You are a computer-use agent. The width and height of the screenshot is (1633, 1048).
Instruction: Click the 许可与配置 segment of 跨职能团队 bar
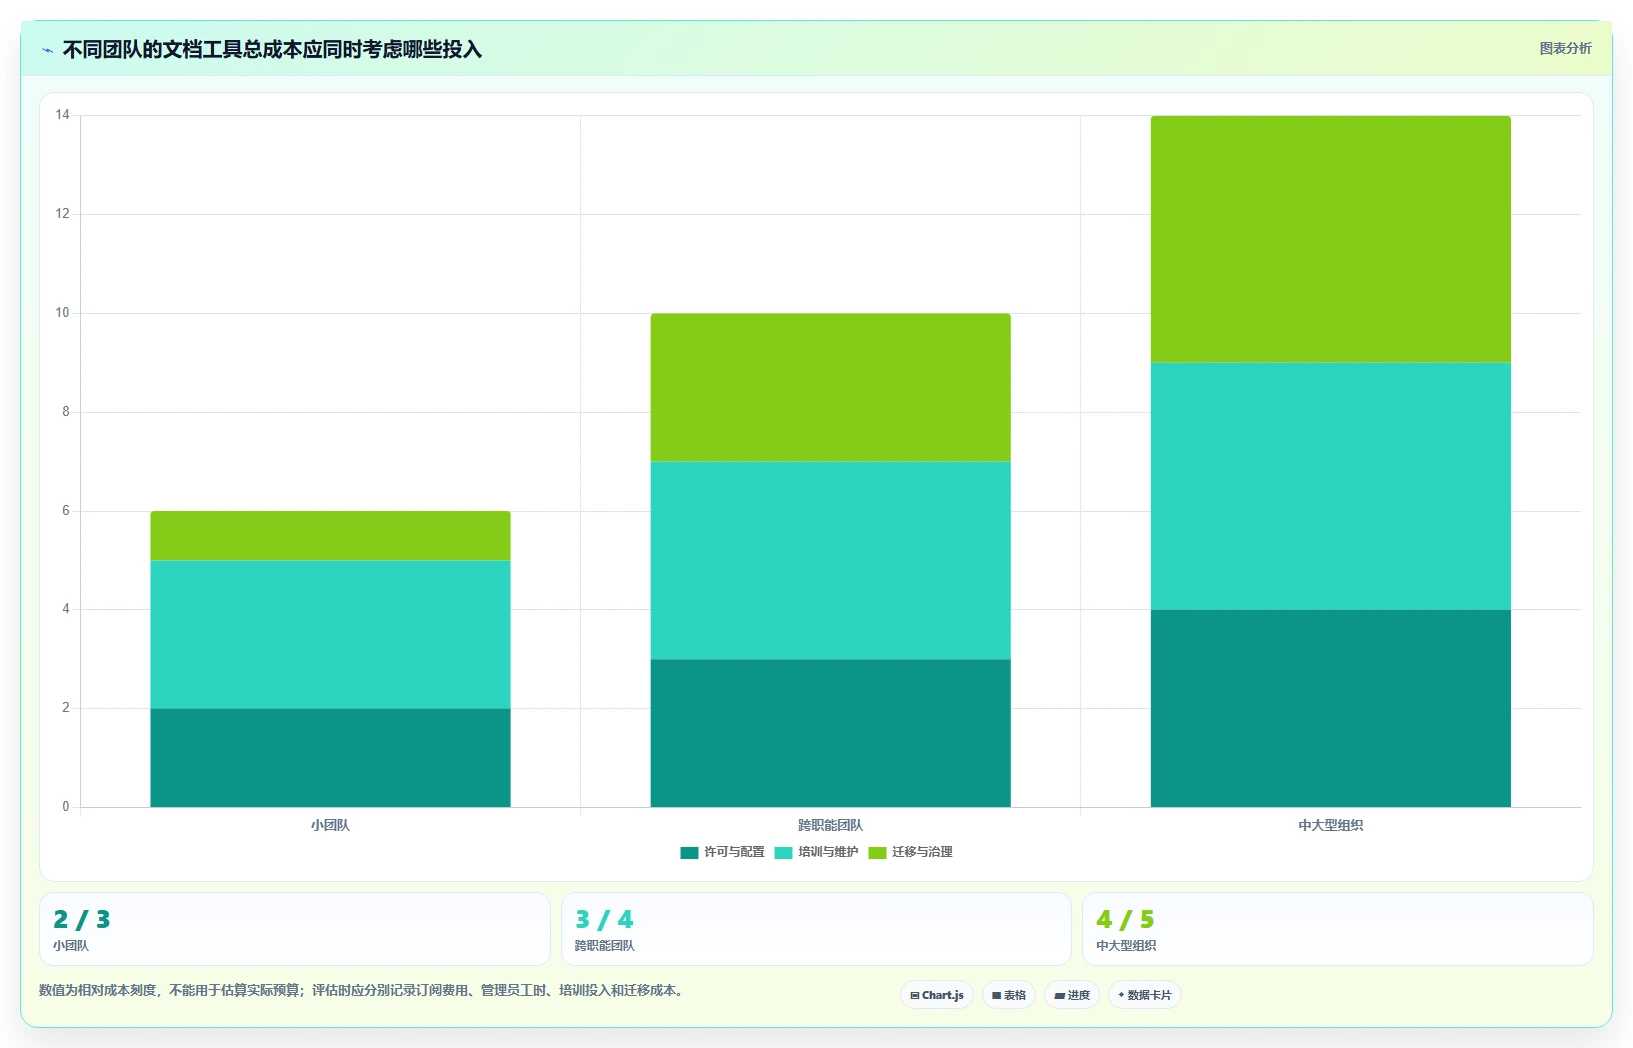click(830, 733)
